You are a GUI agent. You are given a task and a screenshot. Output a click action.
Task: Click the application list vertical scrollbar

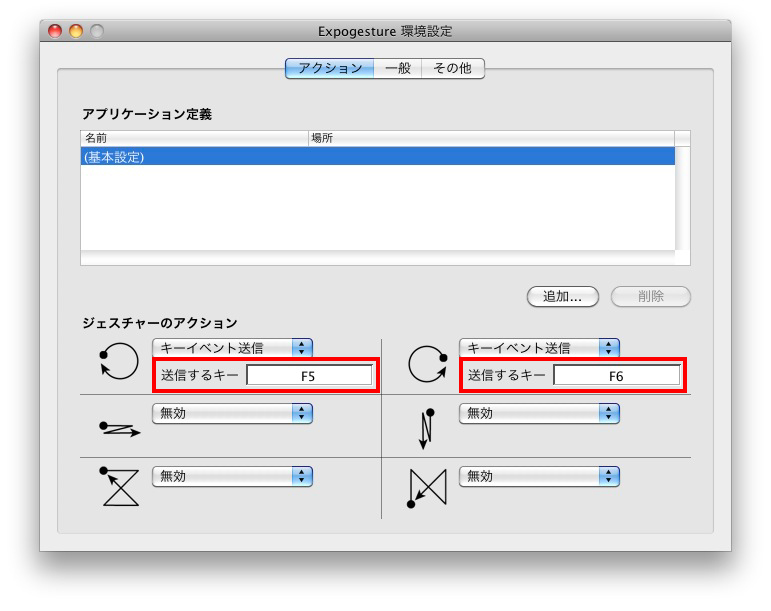[682, 198]
